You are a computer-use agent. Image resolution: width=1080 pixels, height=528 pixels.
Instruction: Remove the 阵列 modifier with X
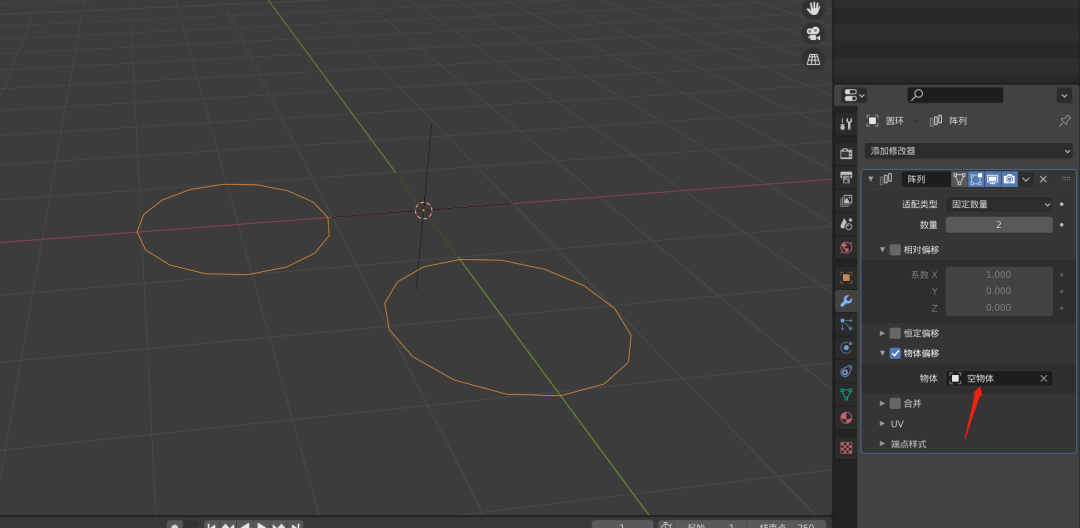1043,179
